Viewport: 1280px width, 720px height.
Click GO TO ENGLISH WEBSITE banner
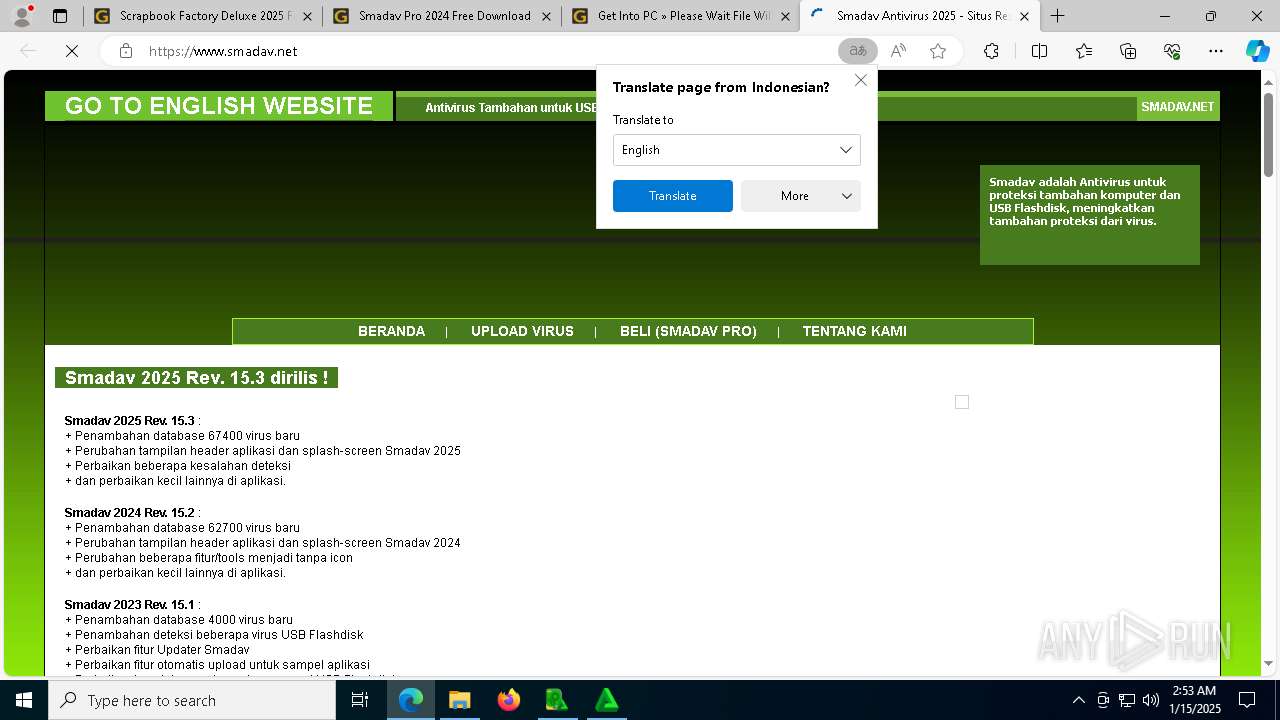[x=218, y=106]
